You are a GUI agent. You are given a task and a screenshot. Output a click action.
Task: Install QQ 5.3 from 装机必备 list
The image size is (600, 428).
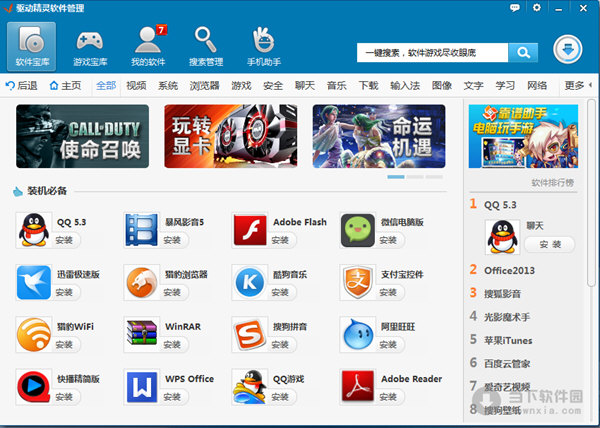pyautogui.click(x=64, y=240)
